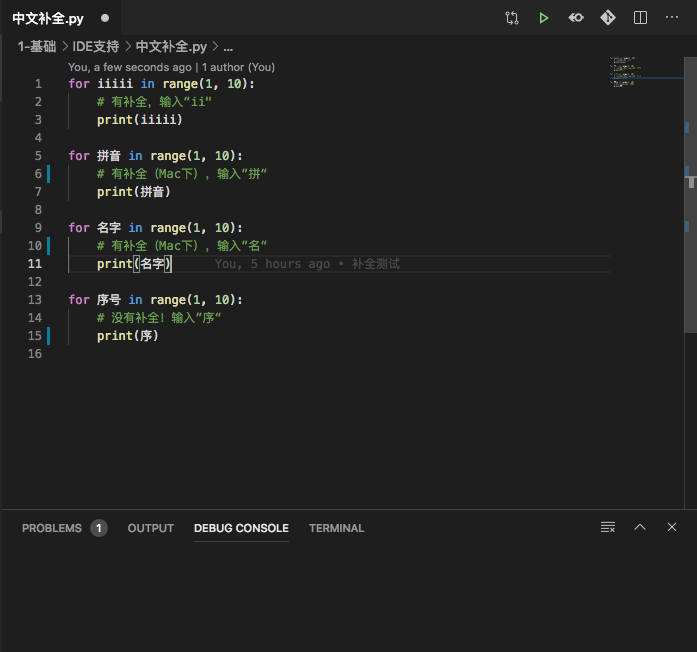The image size is (697, 652).
Task: Open the TERMINAL tab
Action: pos(336,528)
